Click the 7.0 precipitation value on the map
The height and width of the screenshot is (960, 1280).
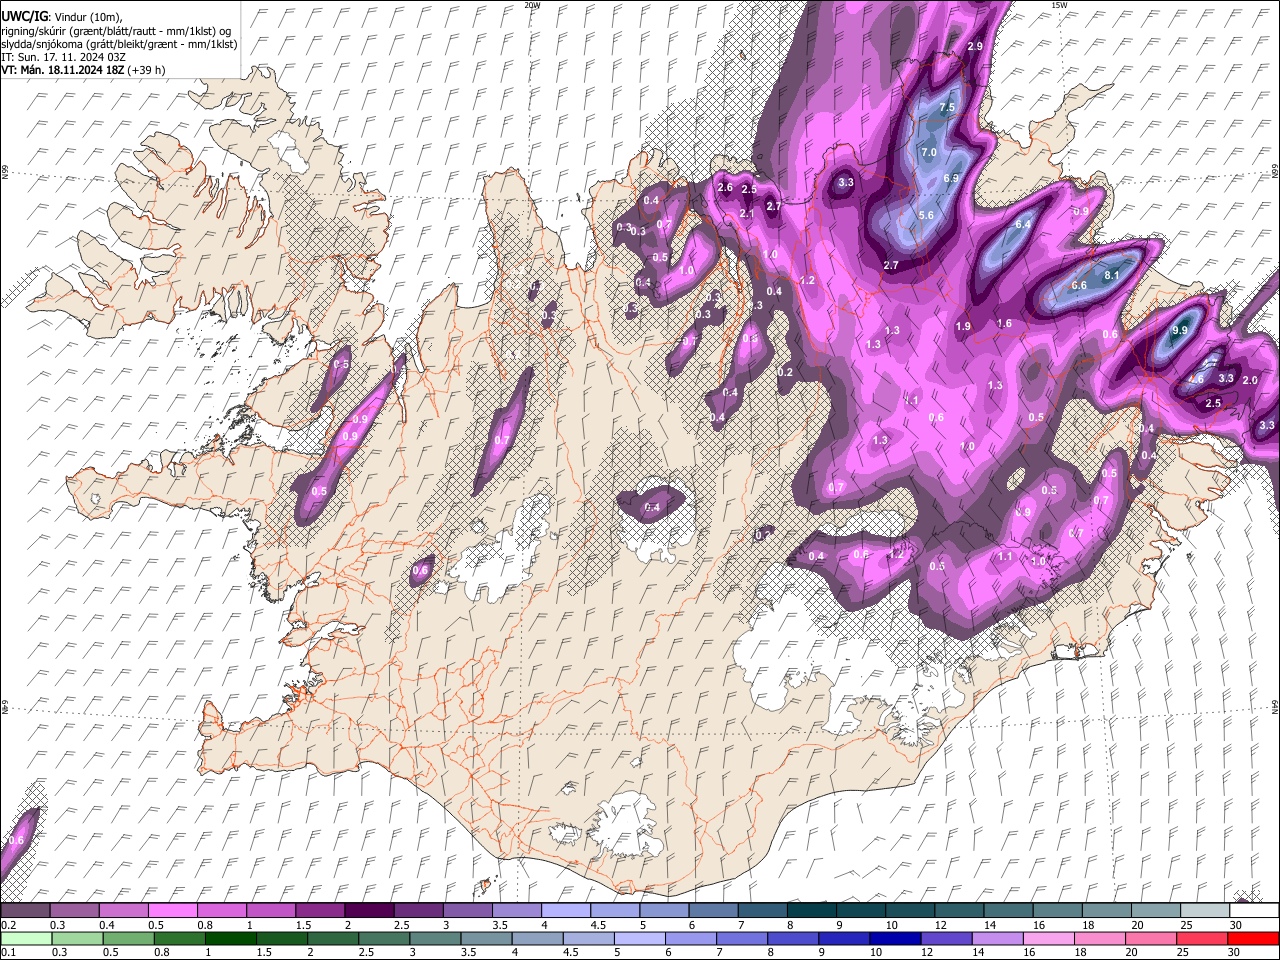point(928,152)
